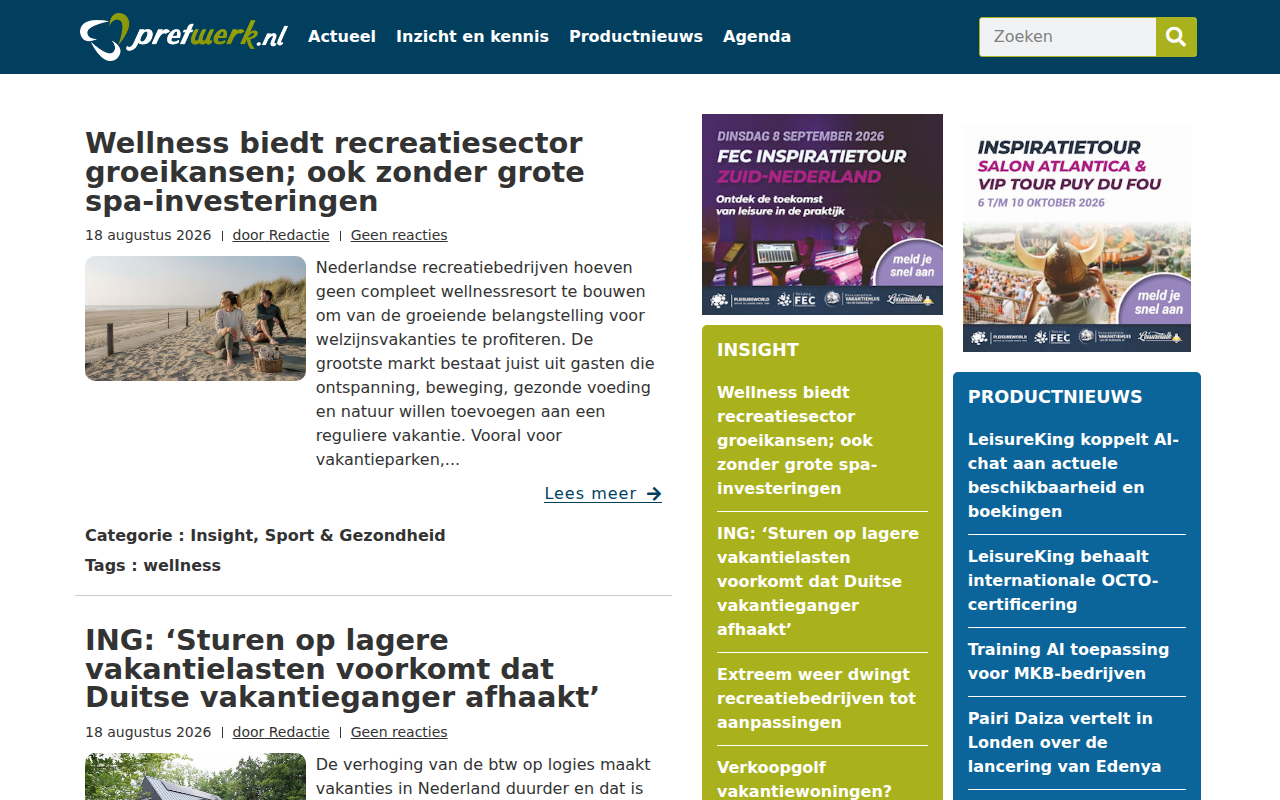This screenshot has height=800, width=1280.
Task: Click the PRODUCTNIEUWS sidebar heading
Action: point(1055,397)
